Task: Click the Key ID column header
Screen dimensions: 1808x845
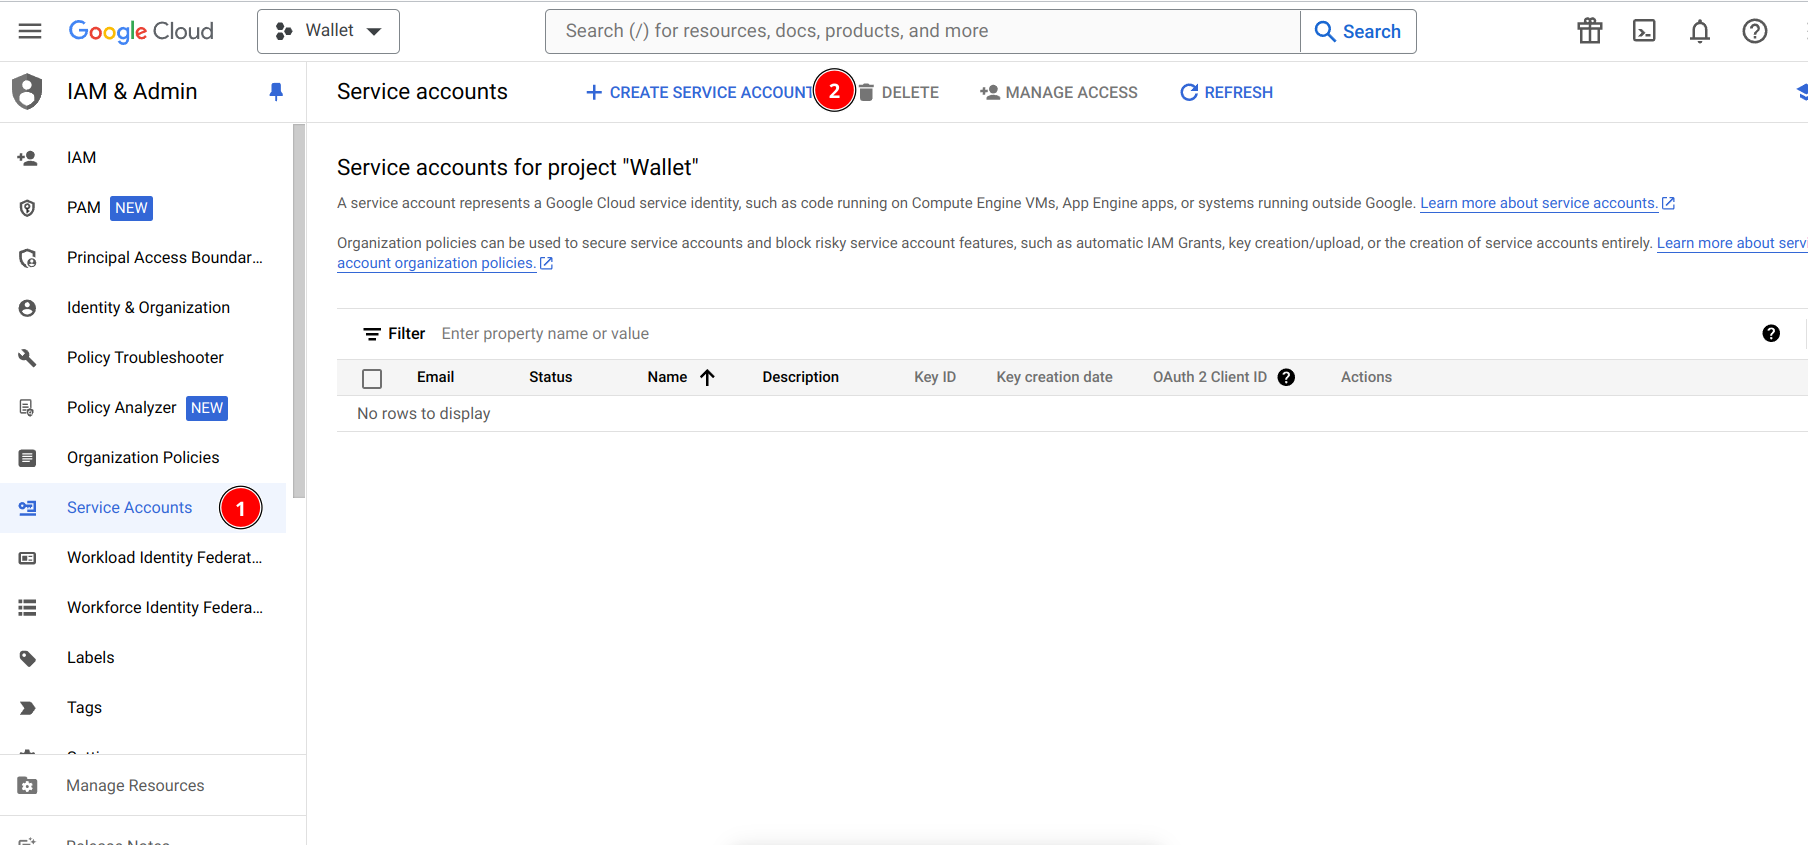Action: coord(935,377)
